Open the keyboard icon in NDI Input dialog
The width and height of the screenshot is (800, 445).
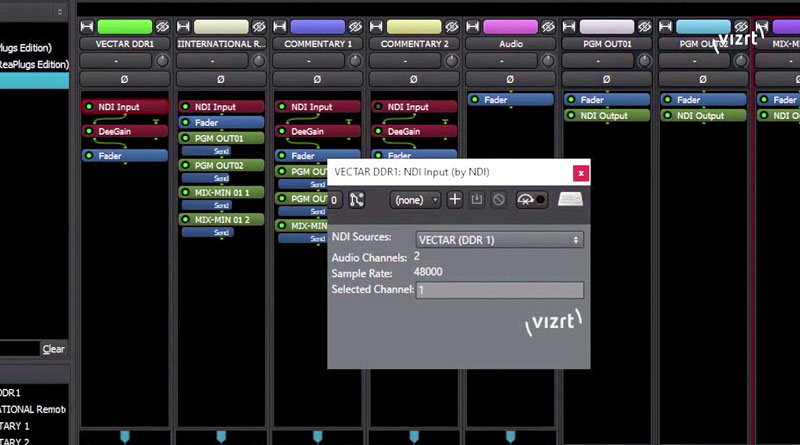tap(570, 200)
